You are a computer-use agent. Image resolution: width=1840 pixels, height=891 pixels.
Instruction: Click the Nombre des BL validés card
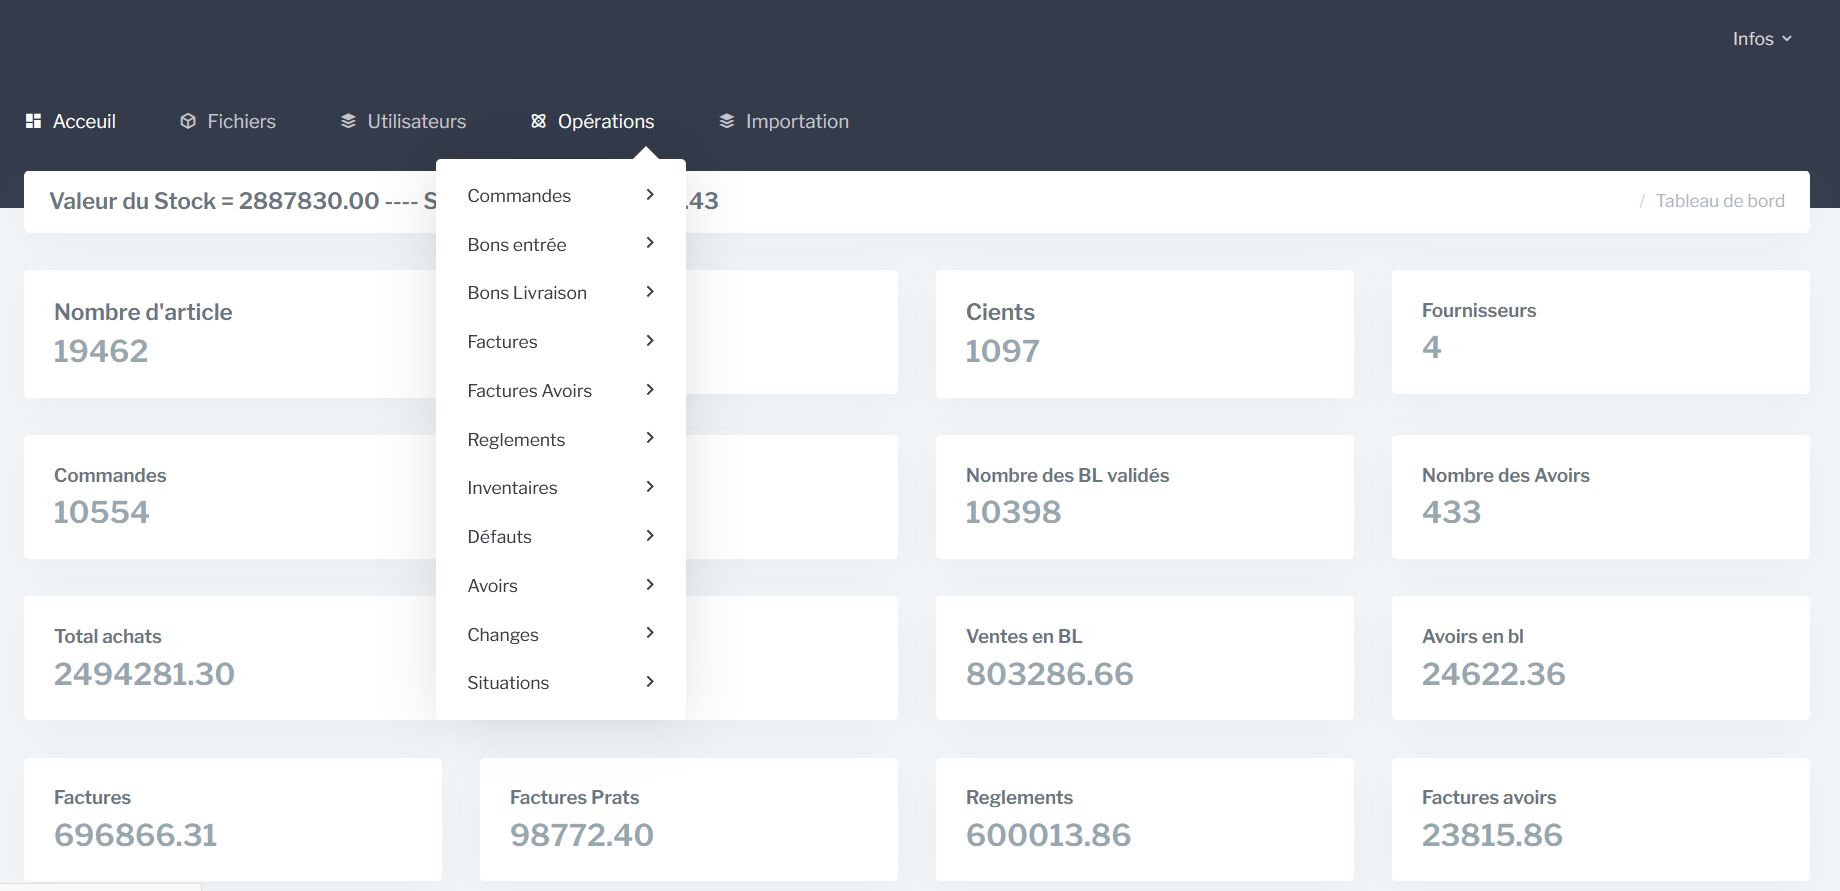[x=1144, y=496]
